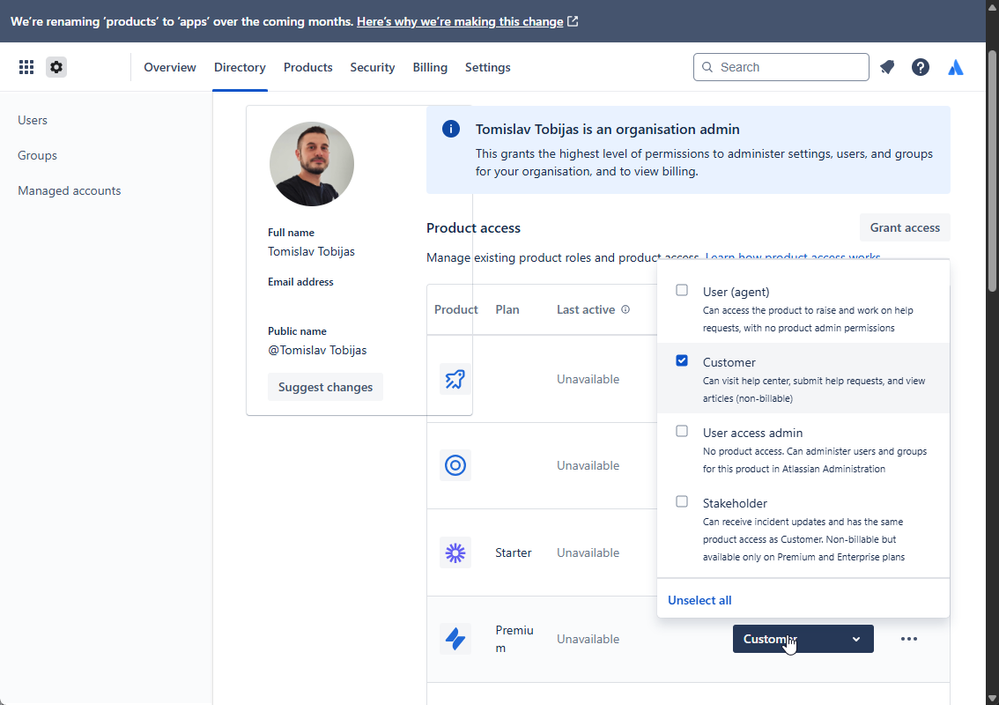Check the User access admin checkbox
This screenshot has height=705, width=999.
(682, 432)
